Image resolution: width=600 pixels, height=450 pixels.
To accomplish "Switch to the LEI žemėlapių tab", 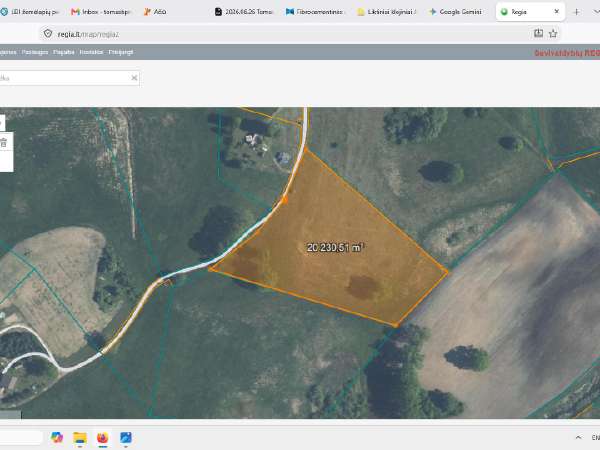I will point(31,12).
